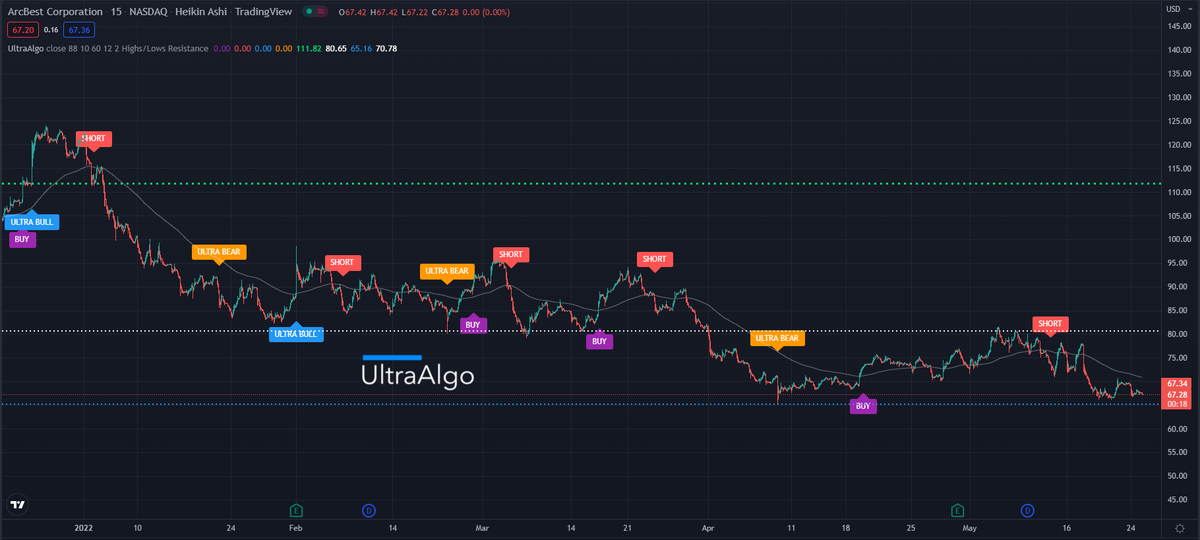Click the Mar date axis label
Image resolution: width=1200 pixels, height=540 pixels.
pyautogui.click(x=483, y=526)
